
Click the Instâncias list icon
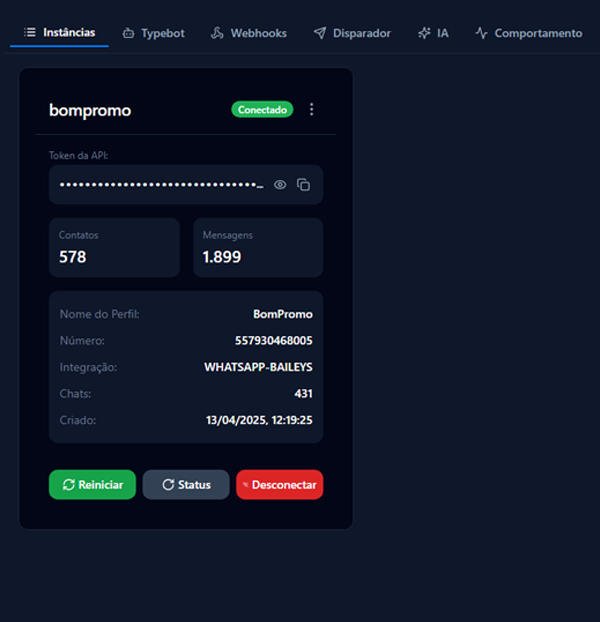[30, 32]
